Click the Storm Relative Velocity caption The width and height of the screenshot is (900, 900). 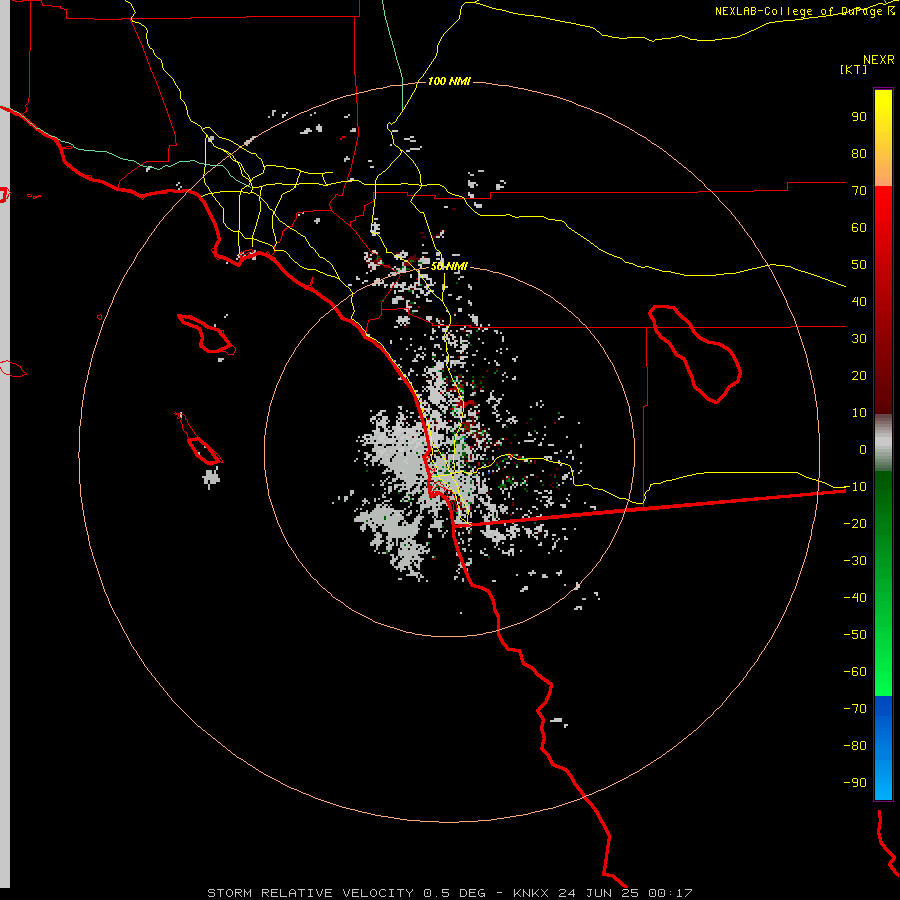(x=449, y=893)
